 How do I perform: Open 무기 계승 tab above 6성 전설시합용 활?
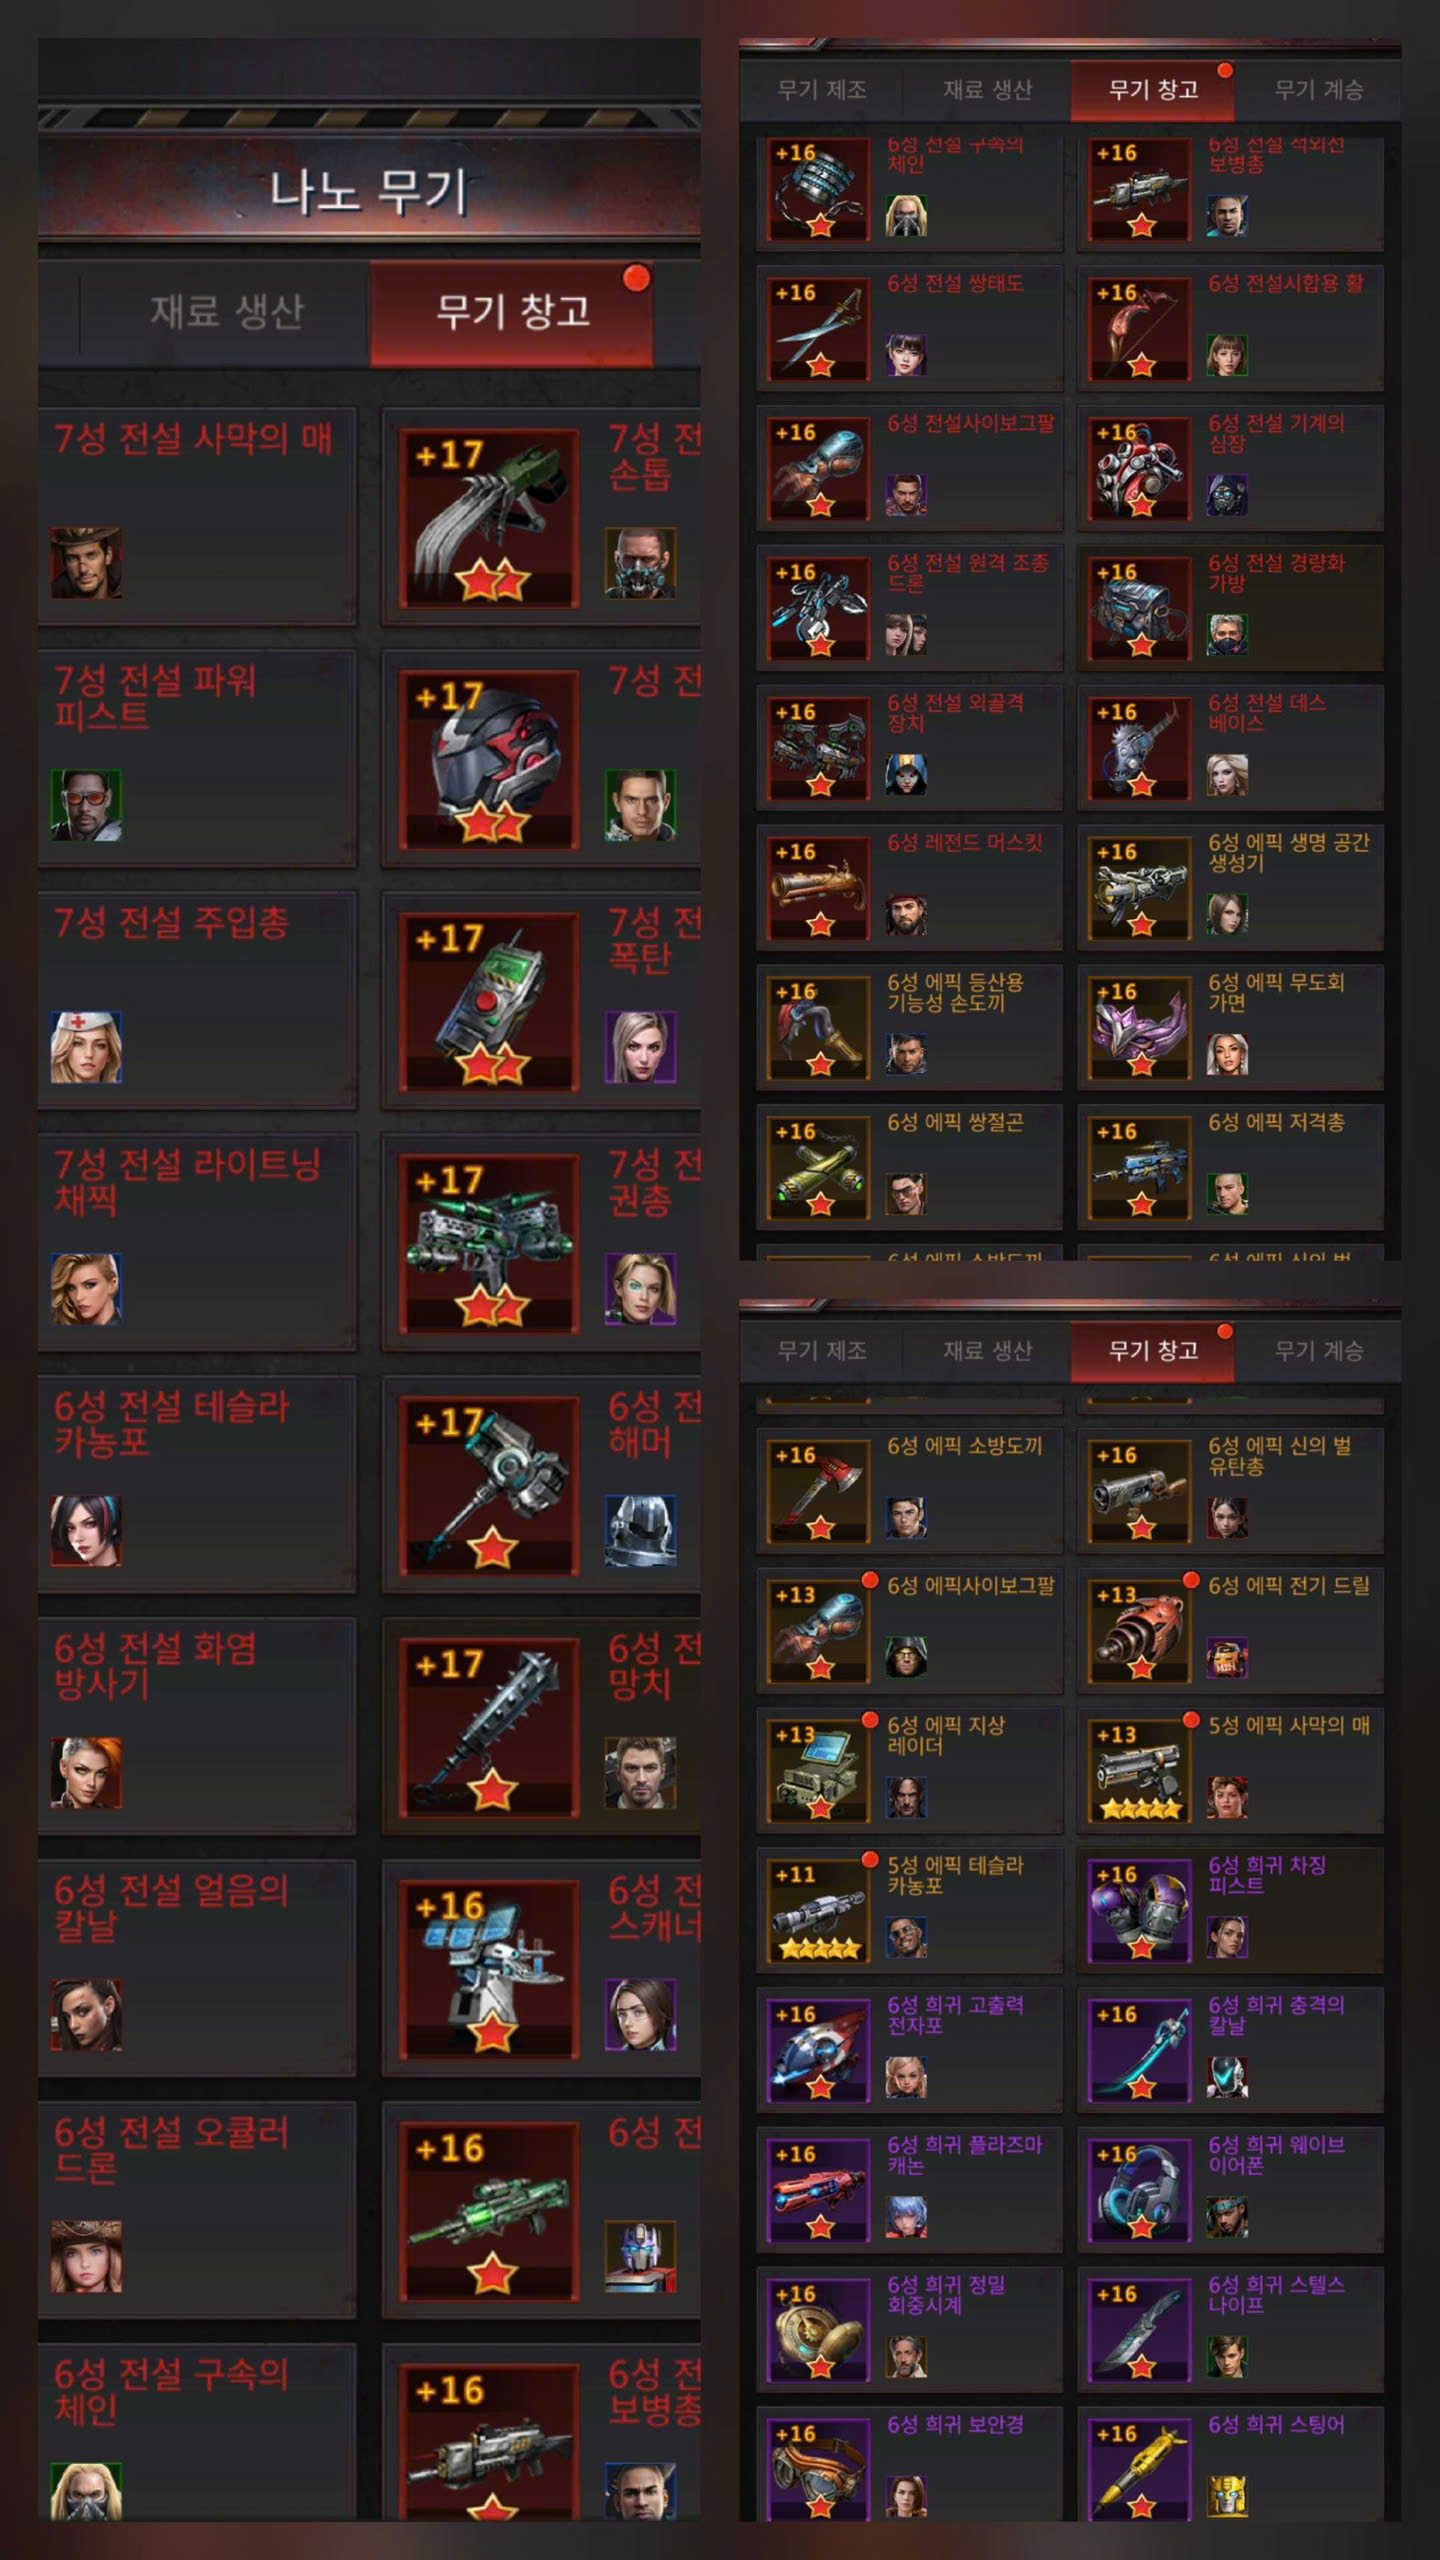pos(1318,90)
